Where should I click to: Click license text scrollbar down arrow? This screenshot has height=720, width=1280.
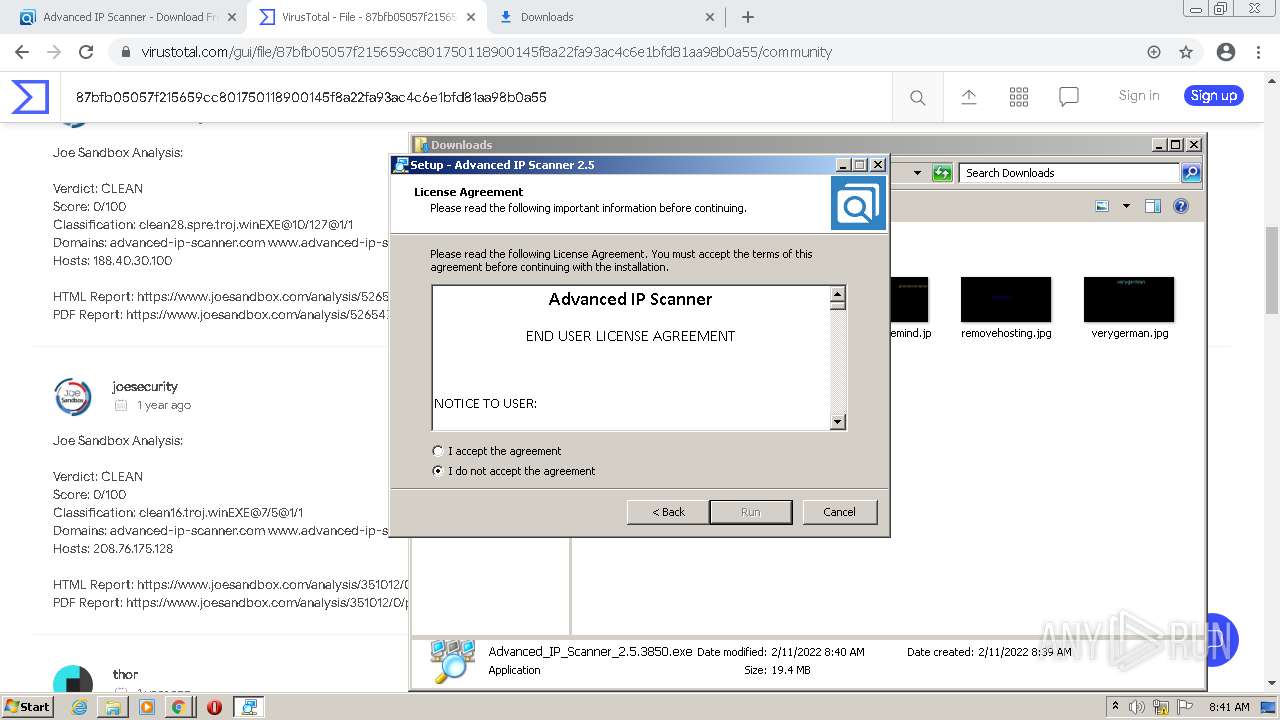coord(838,422)
